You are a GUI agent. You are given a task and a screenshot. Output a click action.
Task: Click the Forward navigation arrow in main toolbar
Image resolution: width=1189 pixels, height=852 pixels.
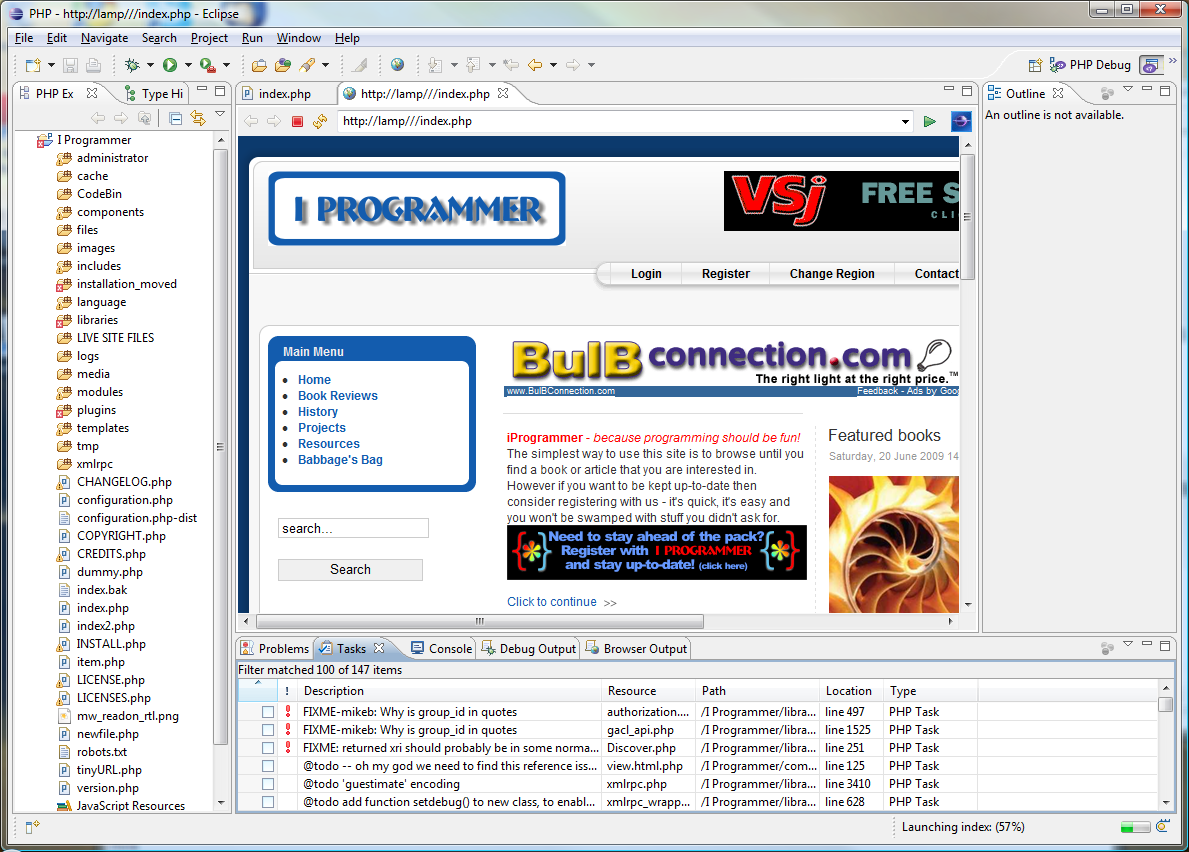point(573,65)
